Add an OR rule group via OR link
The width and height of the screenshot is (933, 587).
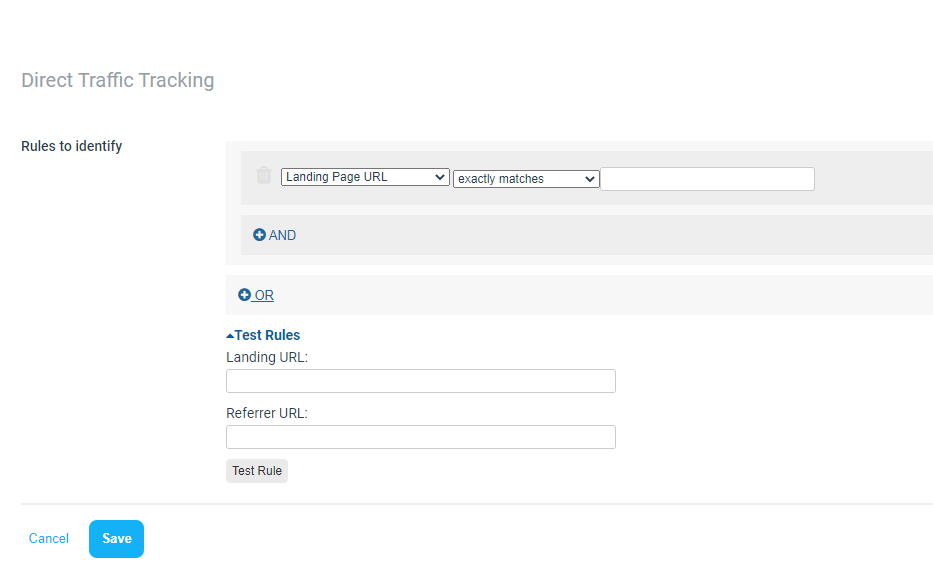click(264, 295)
